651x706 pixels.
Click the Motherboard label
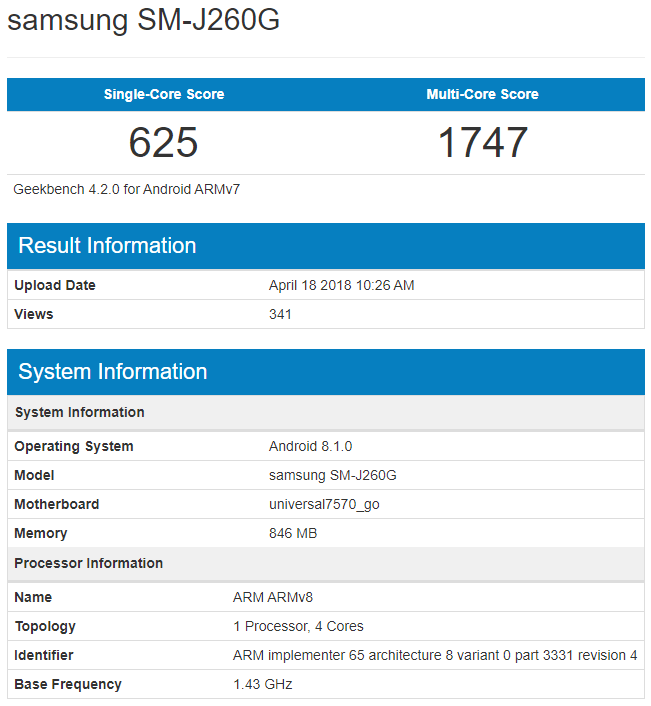click(57, 504)
